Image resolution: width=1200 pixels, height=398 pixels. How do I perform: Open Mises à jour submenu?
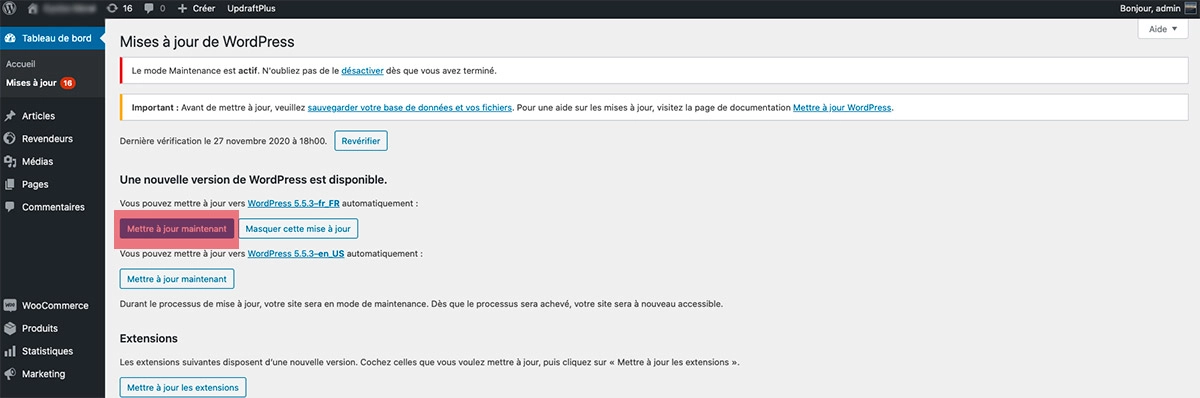(x=31, y=83)
